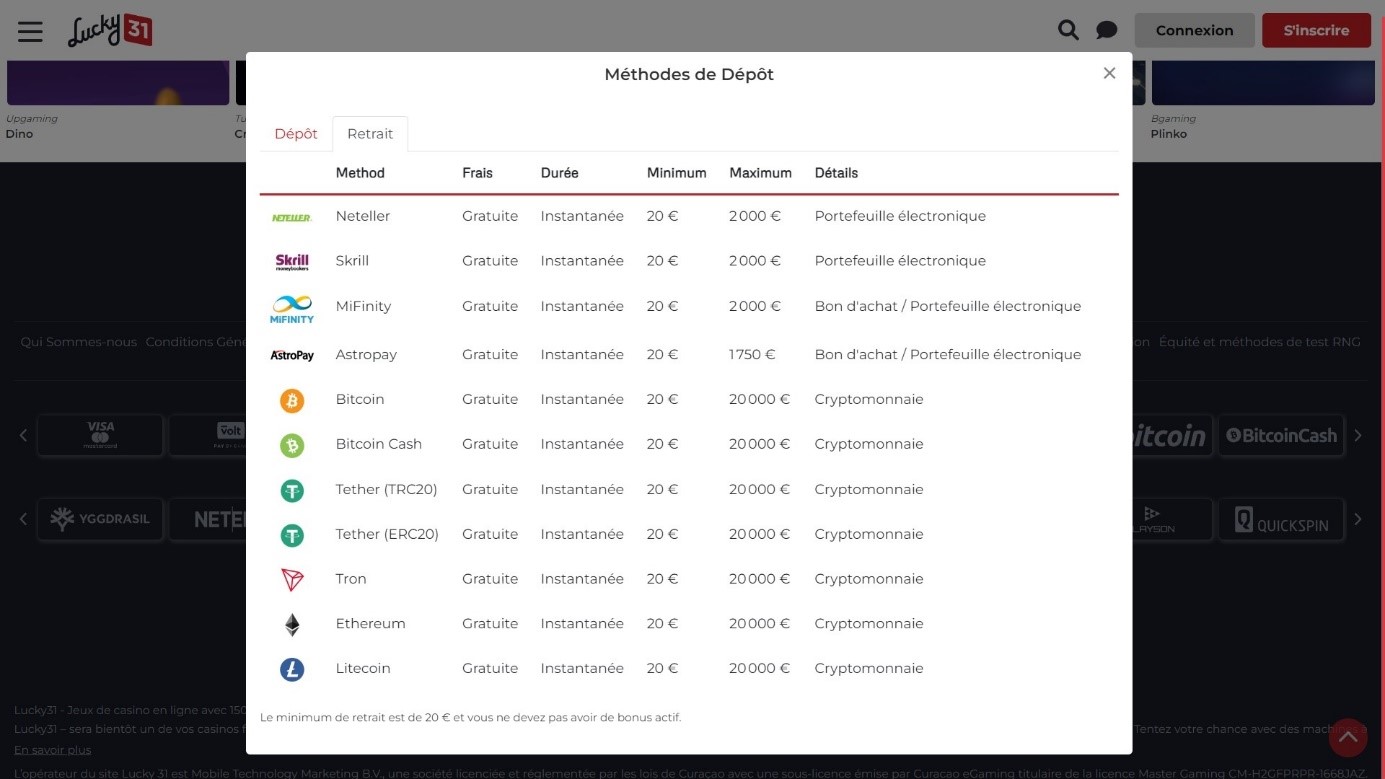Click the Litecoin icon
This screenshot has height=779, width=1385.
tap(292, 669)
